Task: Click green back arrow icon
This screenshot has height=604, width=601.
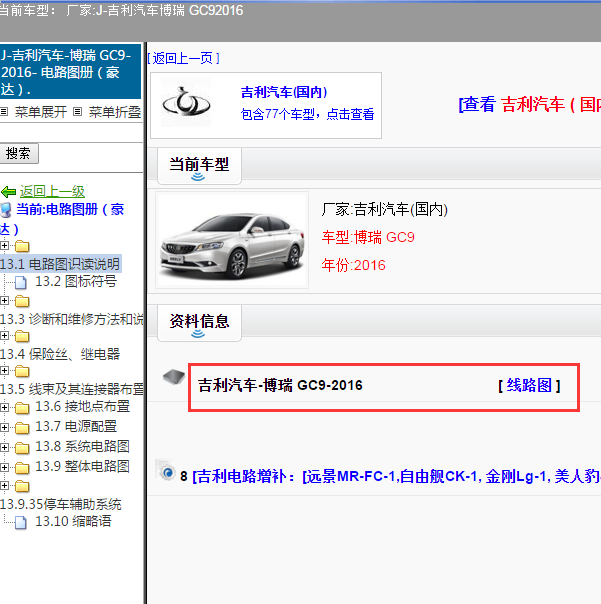Action: click(x=8, y=191)
